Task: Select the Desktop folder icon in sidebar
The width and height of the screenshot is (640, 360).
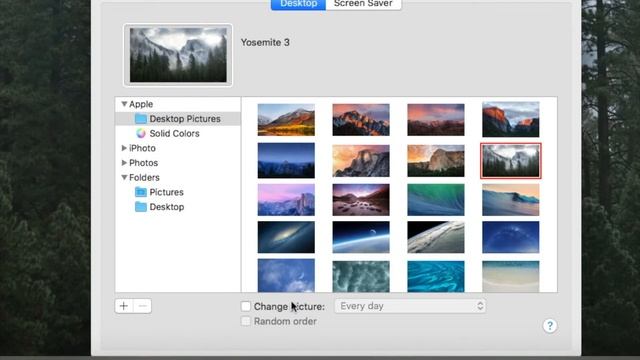Action: (141, 207)
